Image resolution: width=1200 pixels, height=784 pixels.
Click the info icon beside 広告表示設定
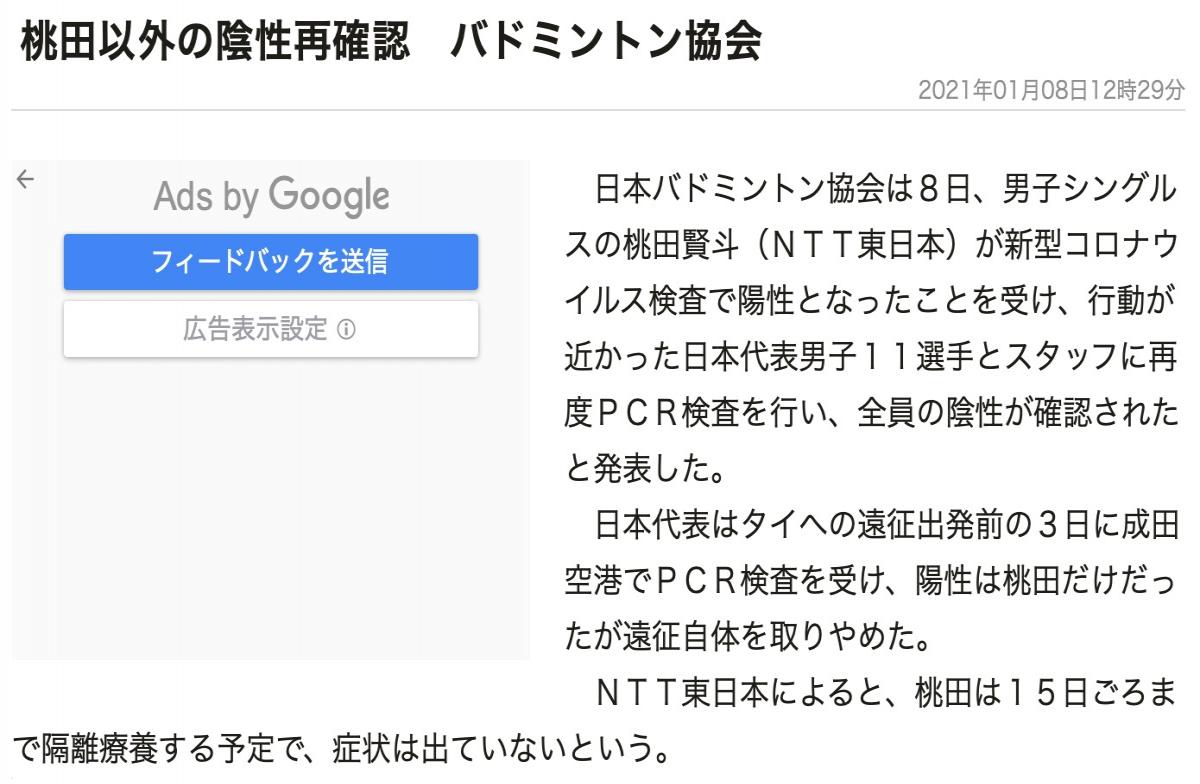coord(346,329)
